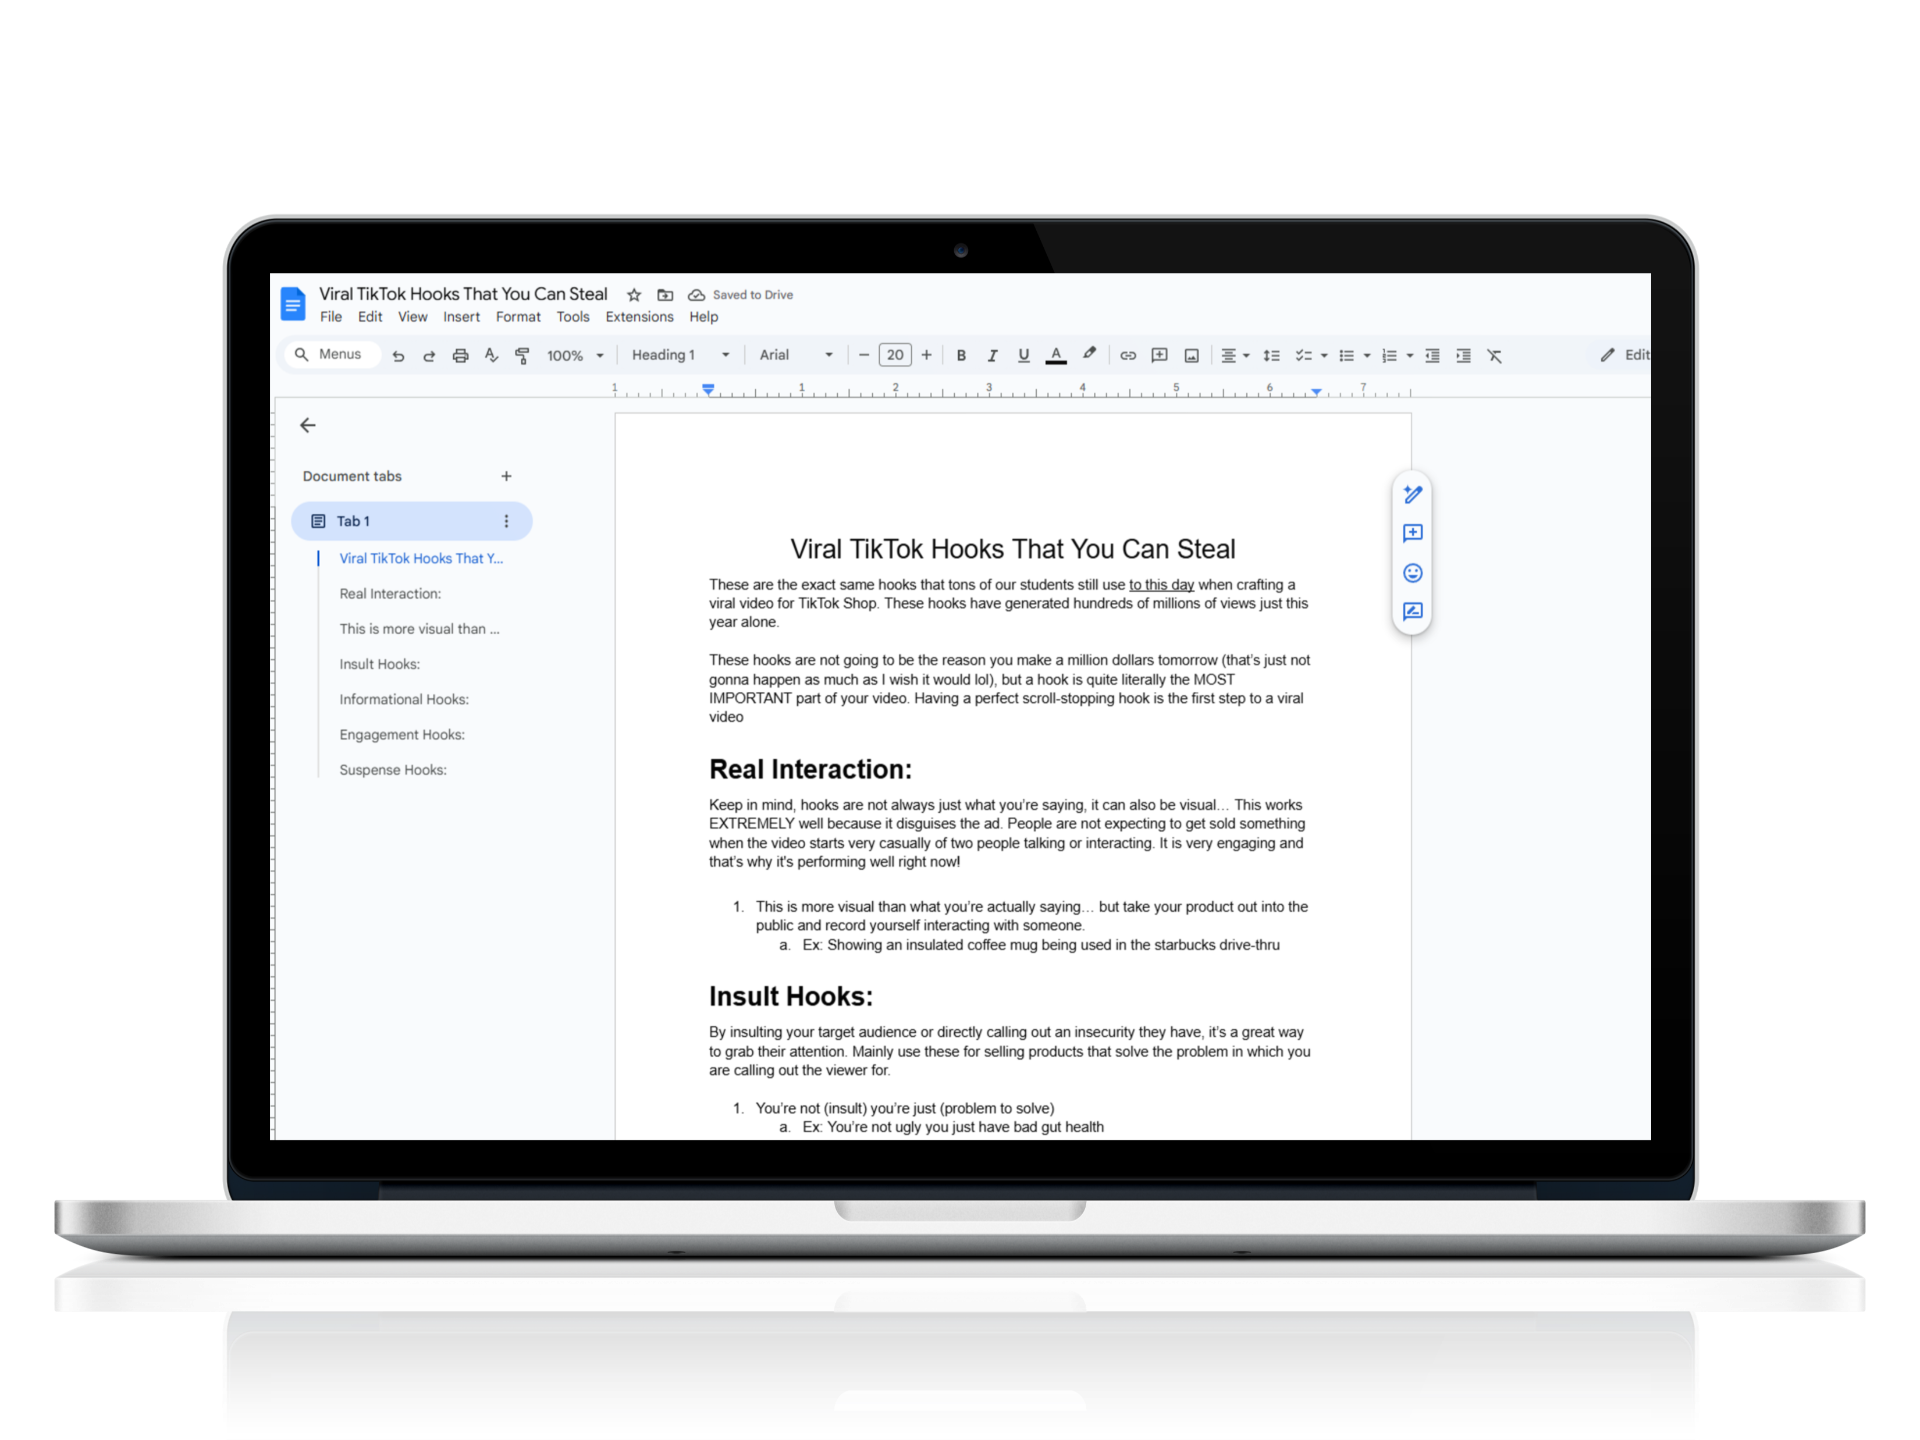Click the insert link icon

[1128, 355]
